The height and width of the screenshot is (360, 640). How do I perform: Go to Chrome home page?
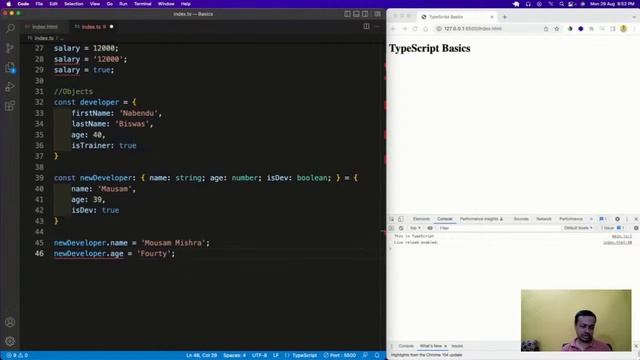pos(425,29)
